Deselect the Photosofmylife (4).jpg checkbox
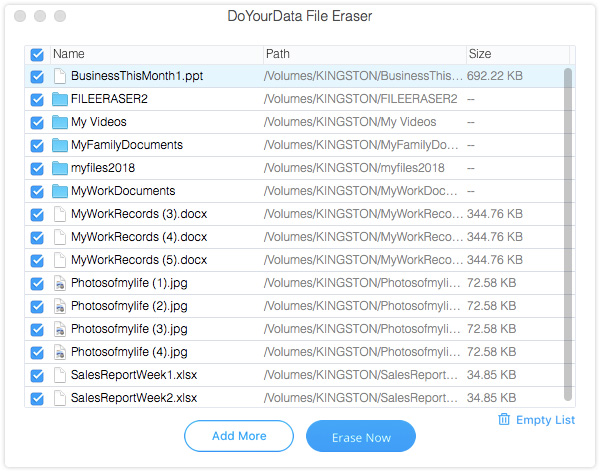This screenshot has width=600, height=472. click(x=37, y=352)
